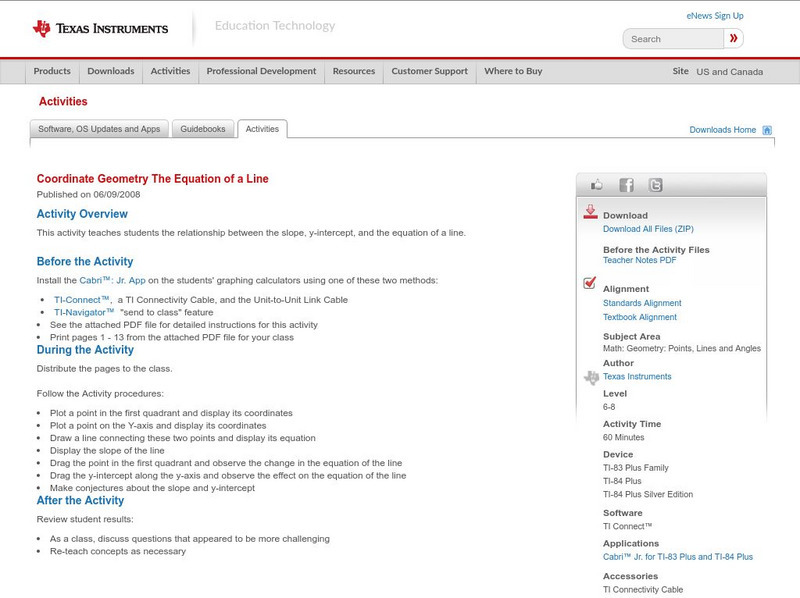Share the activity on Twitter
The height and width of the screenshot is (598, 800).
pyautogui.click(x=655, y=185)
